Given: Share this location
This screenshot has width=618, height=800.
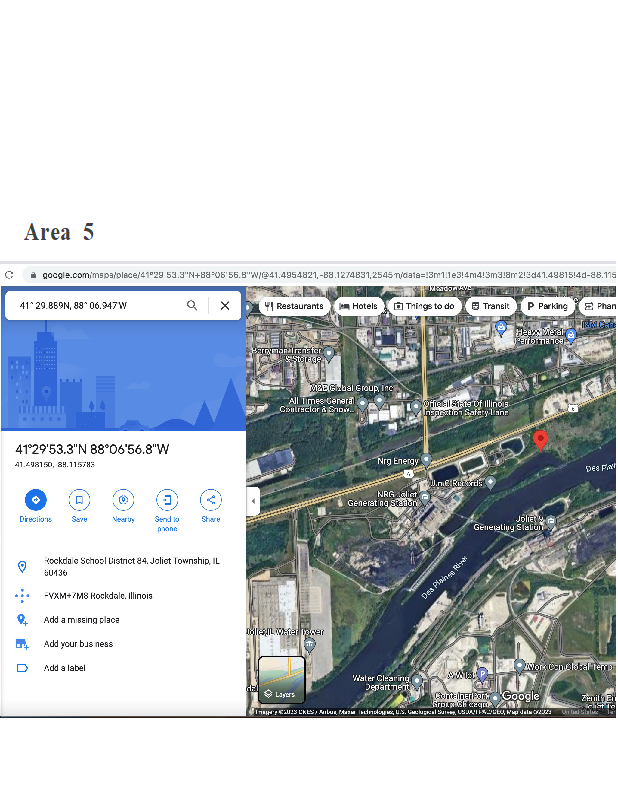Looking at the screenshot, I should [211, 500].
